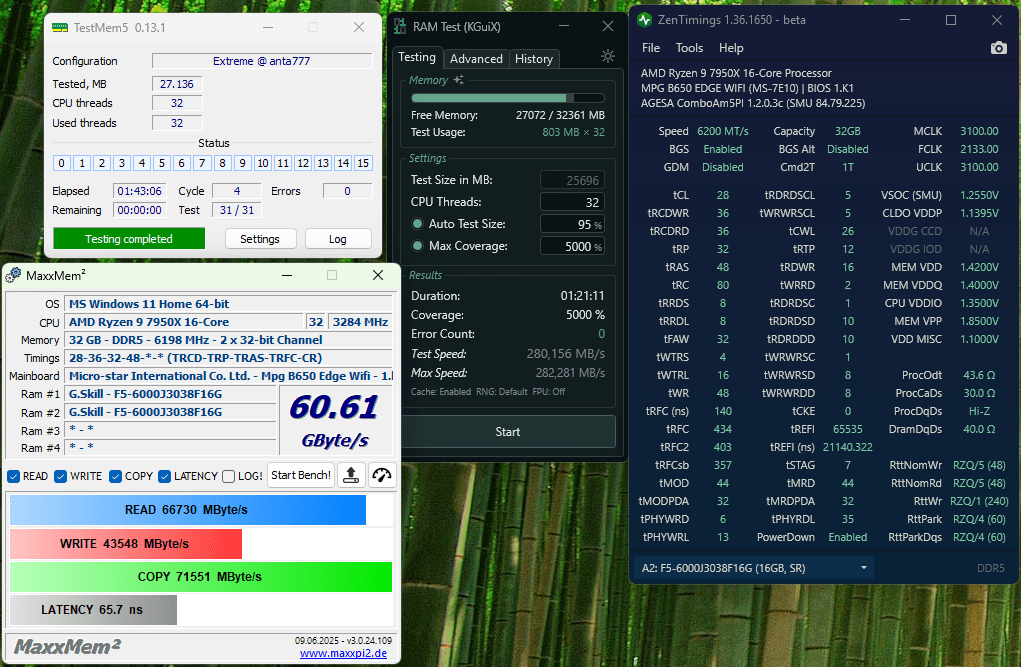This screenshot has width=1021, height=667.
Task: Click the Free Memory progress bar
Action: coord(508,98)
